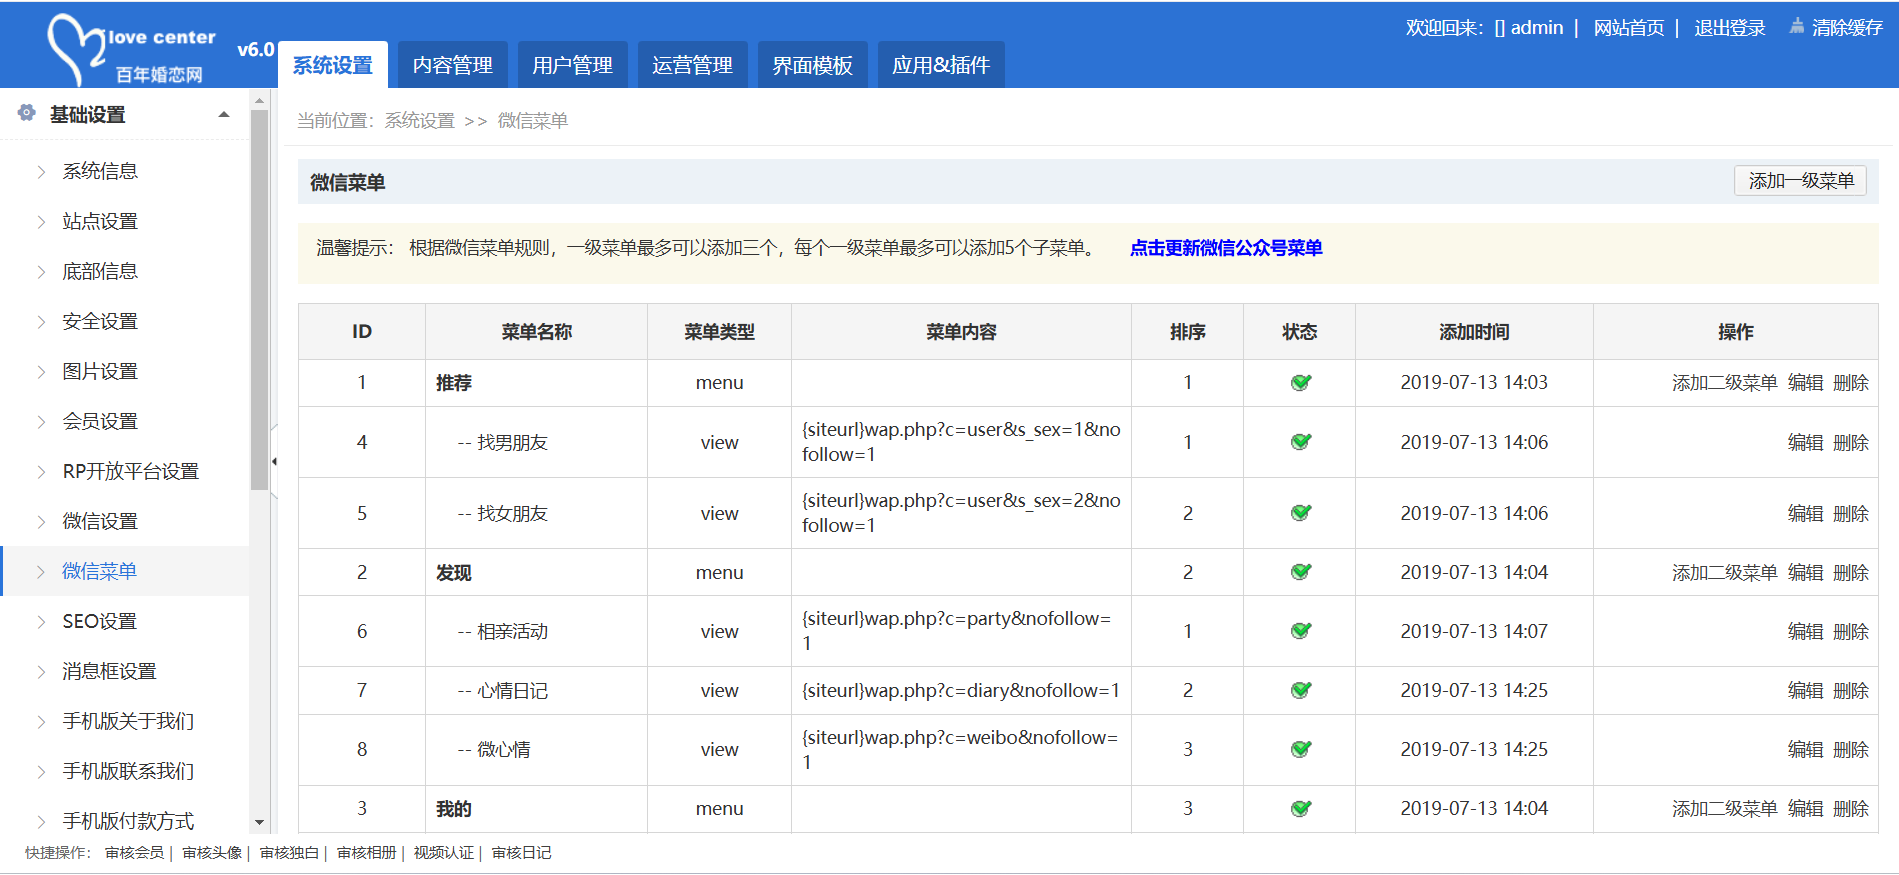Click scroll-down arrow of sidebar scrollbar

(259, 823)
